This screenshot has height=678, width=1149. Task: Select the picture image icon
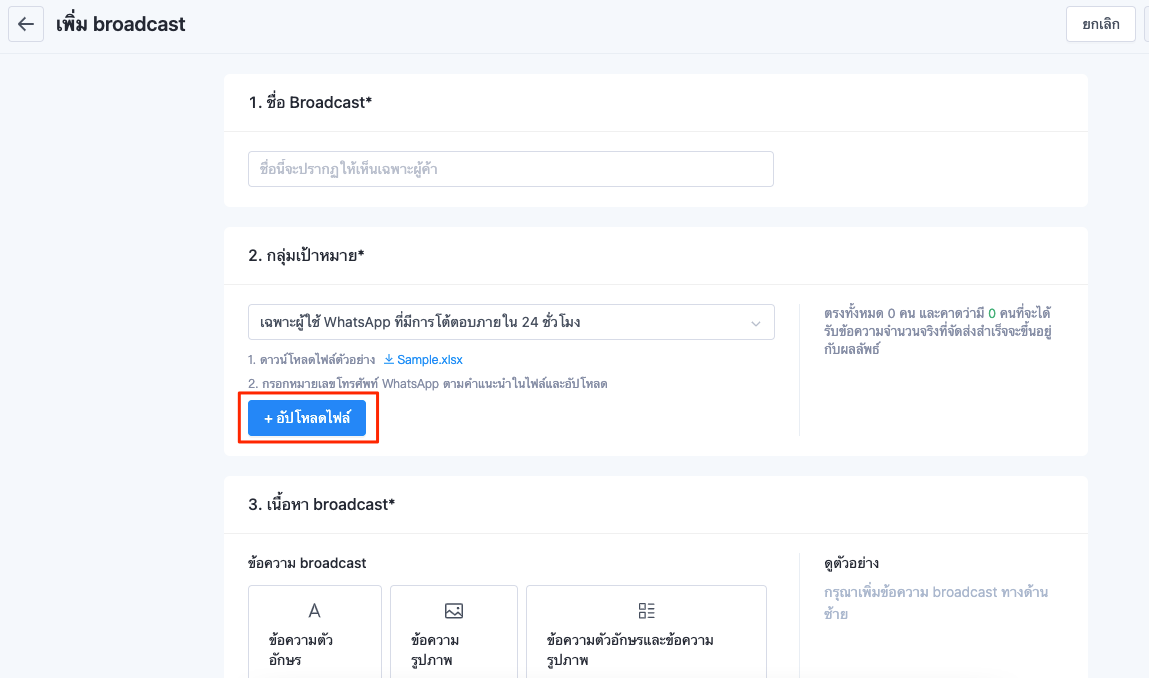454,611
